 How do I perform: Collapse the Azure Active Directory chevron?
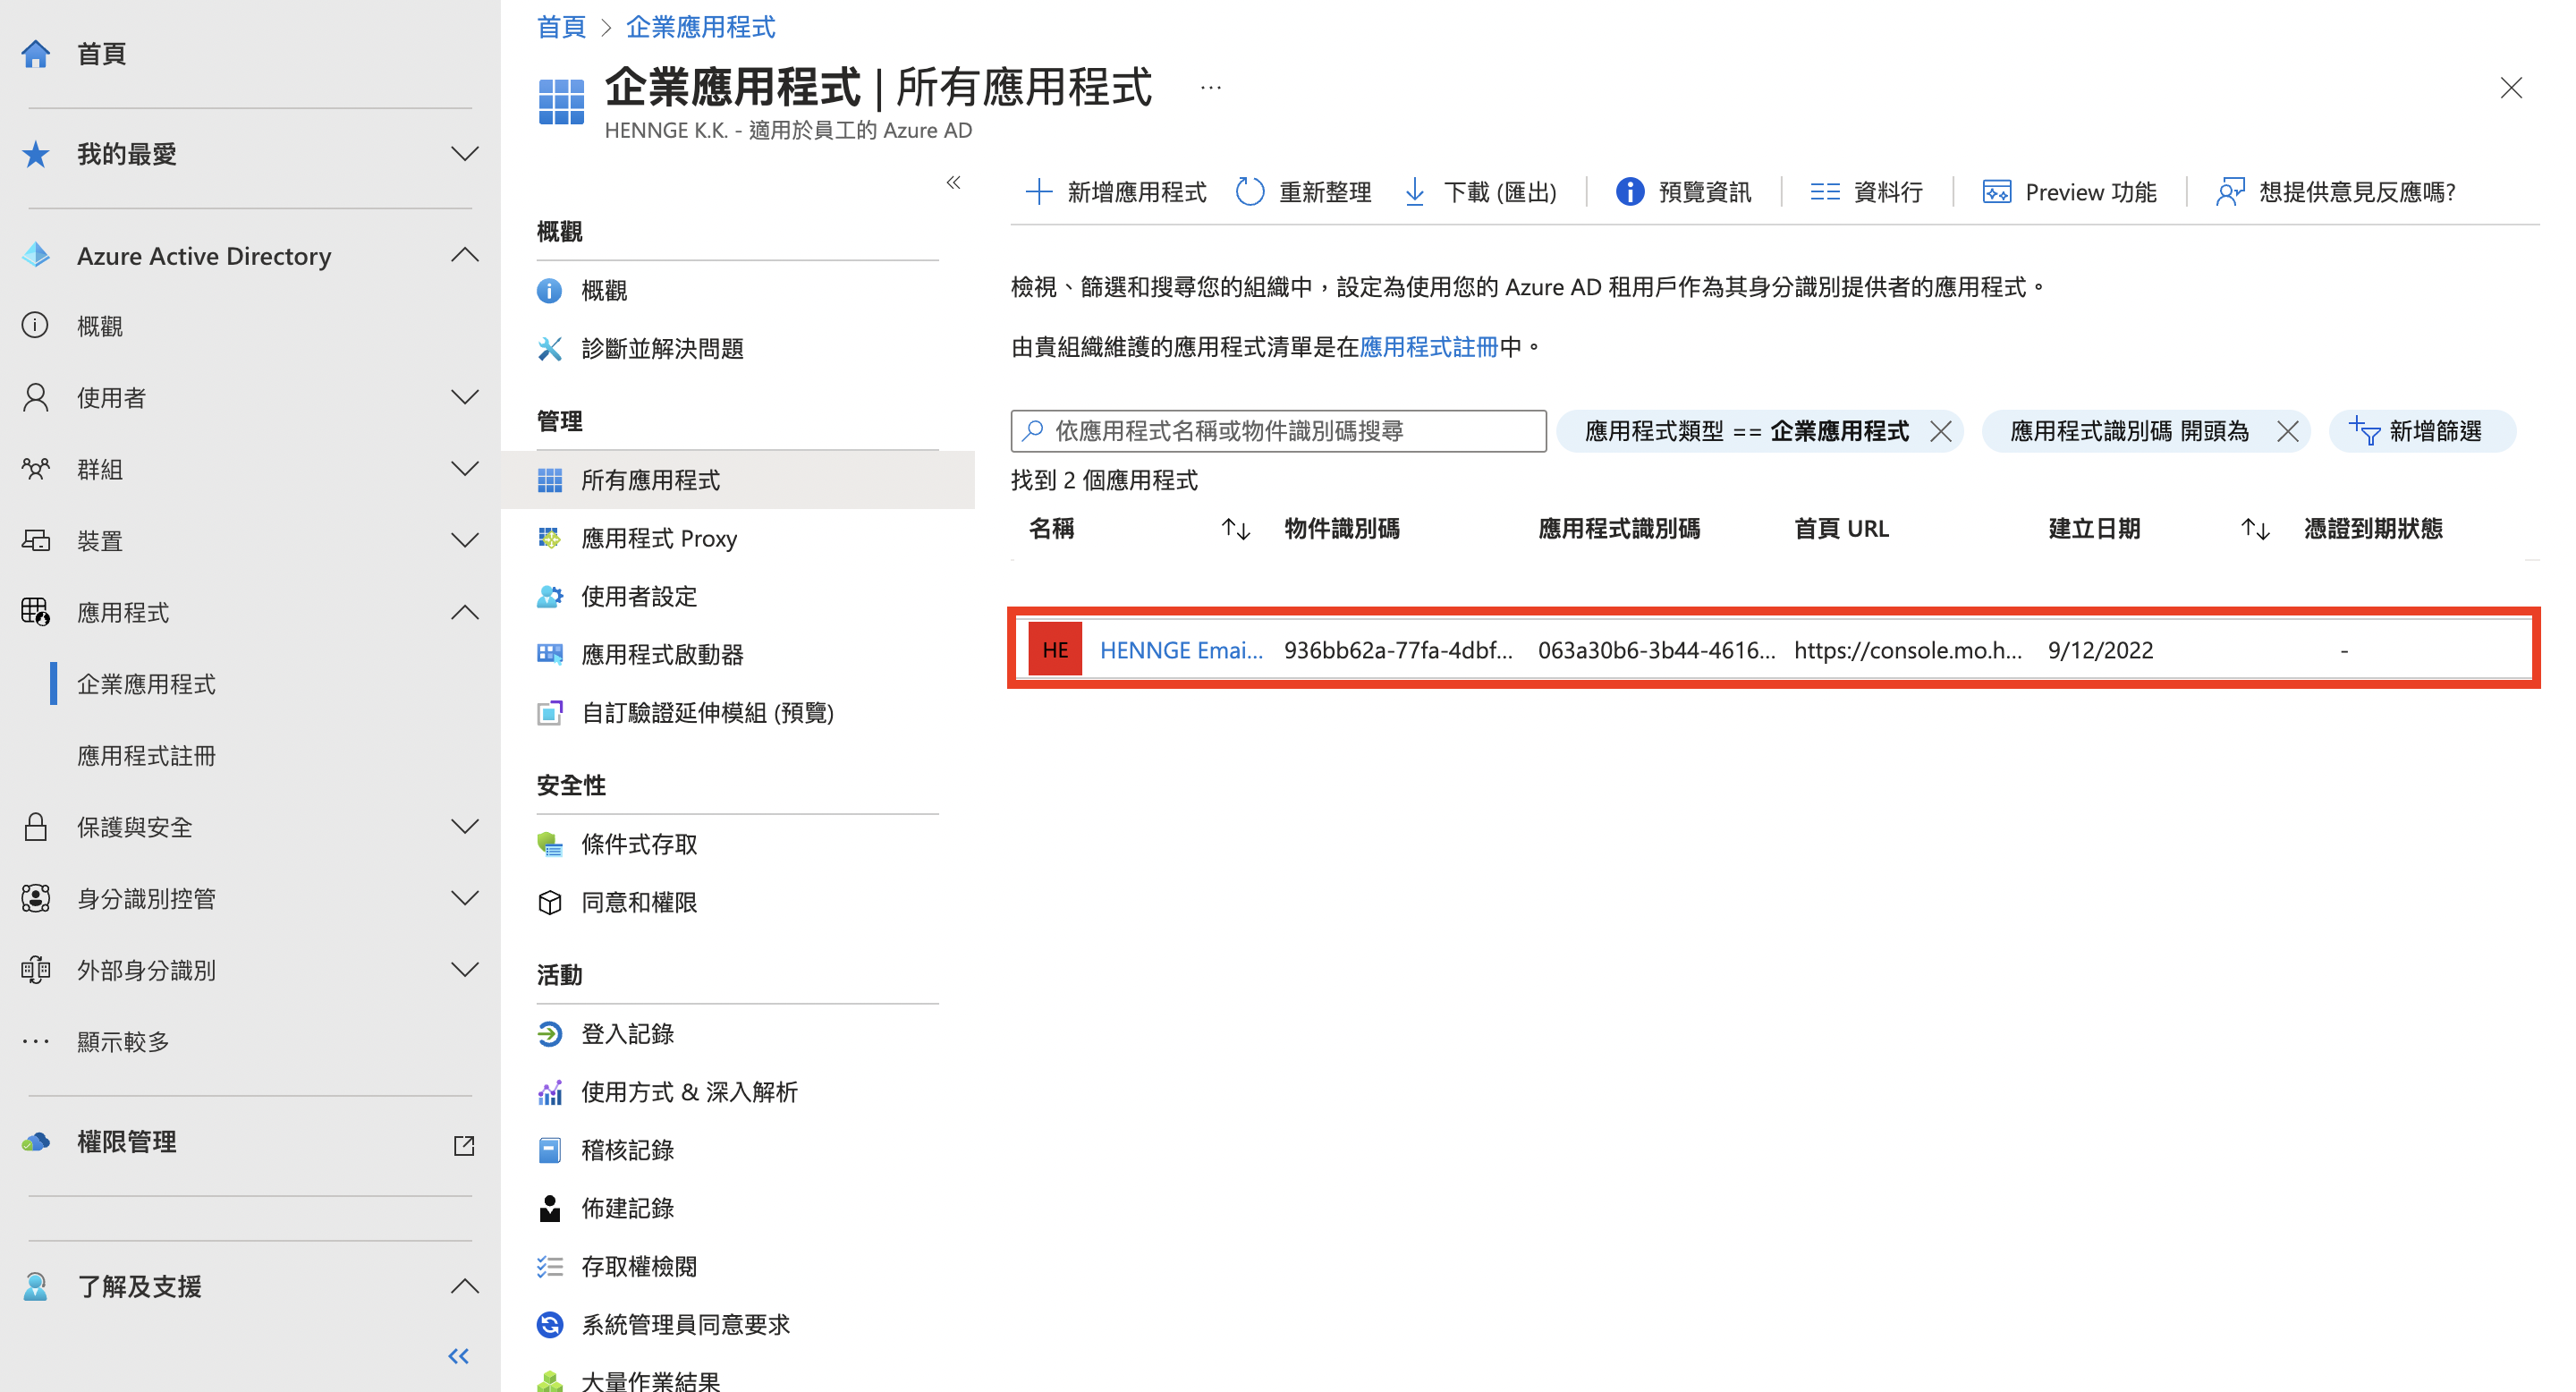tap(464, 255)
